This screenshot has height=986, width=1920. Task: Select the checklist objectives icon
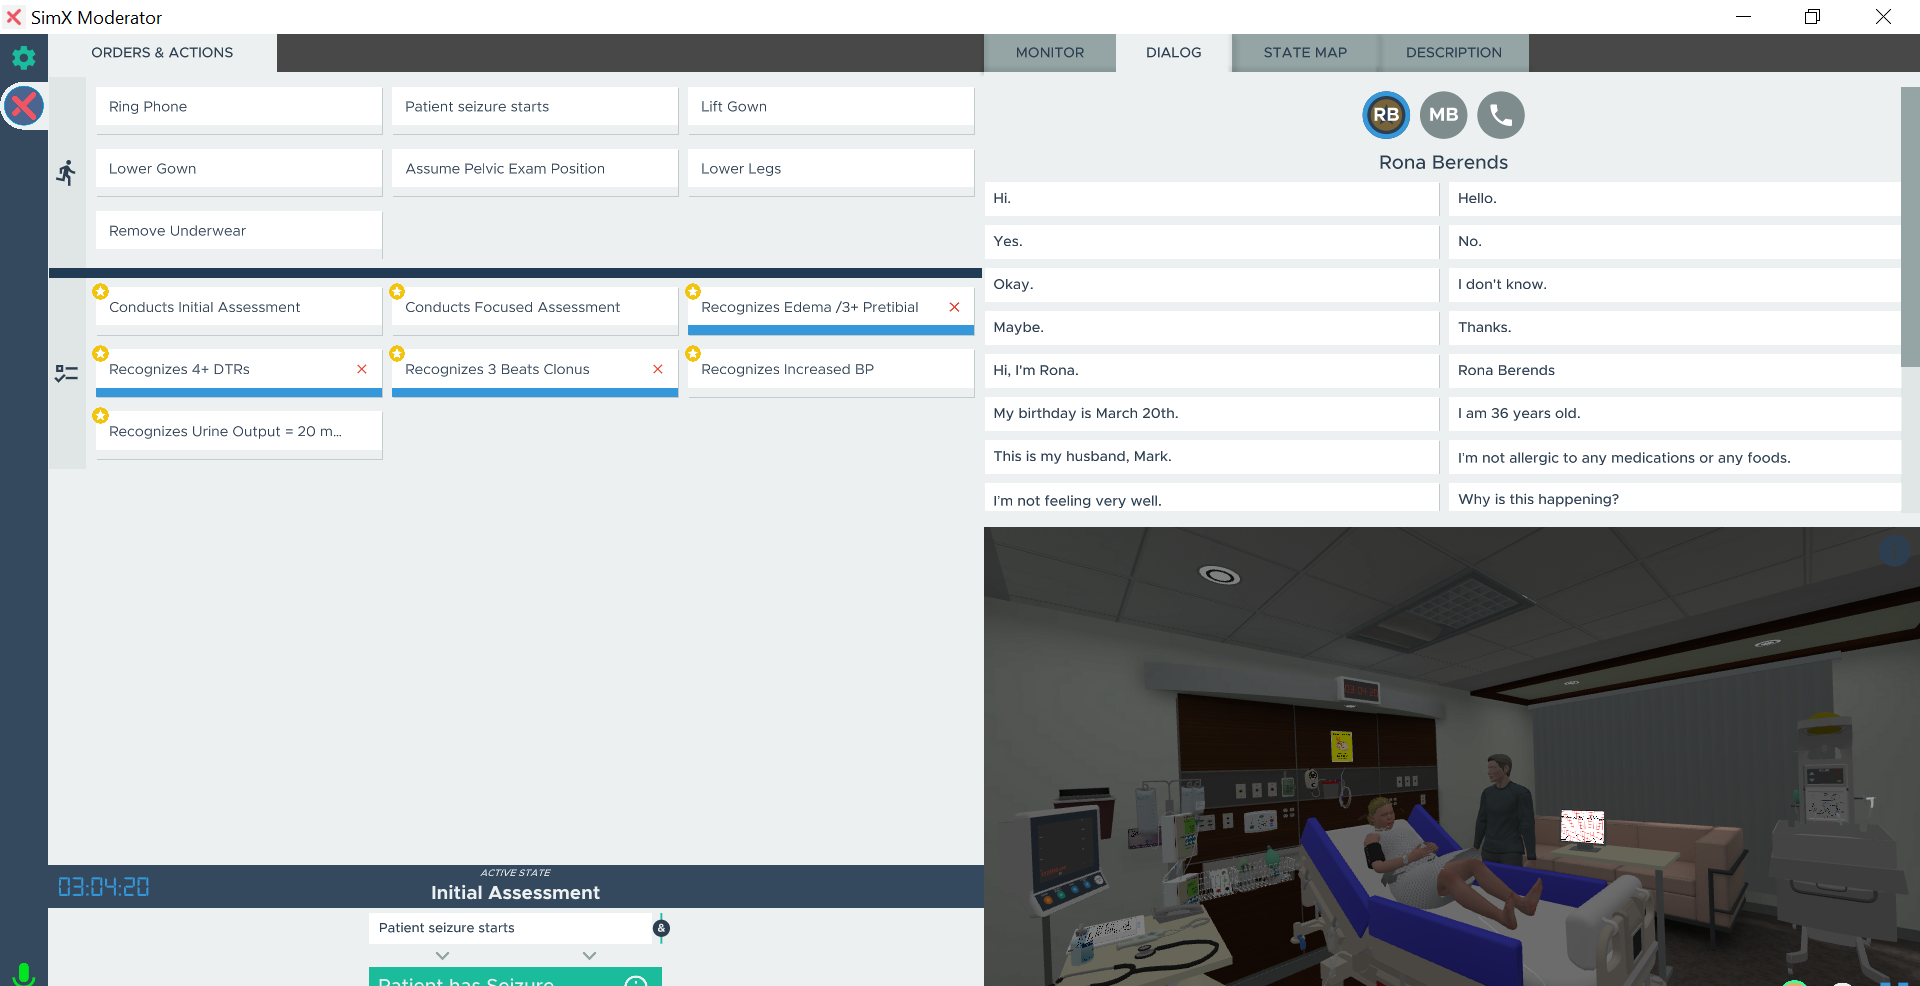(x=66, y=374)
